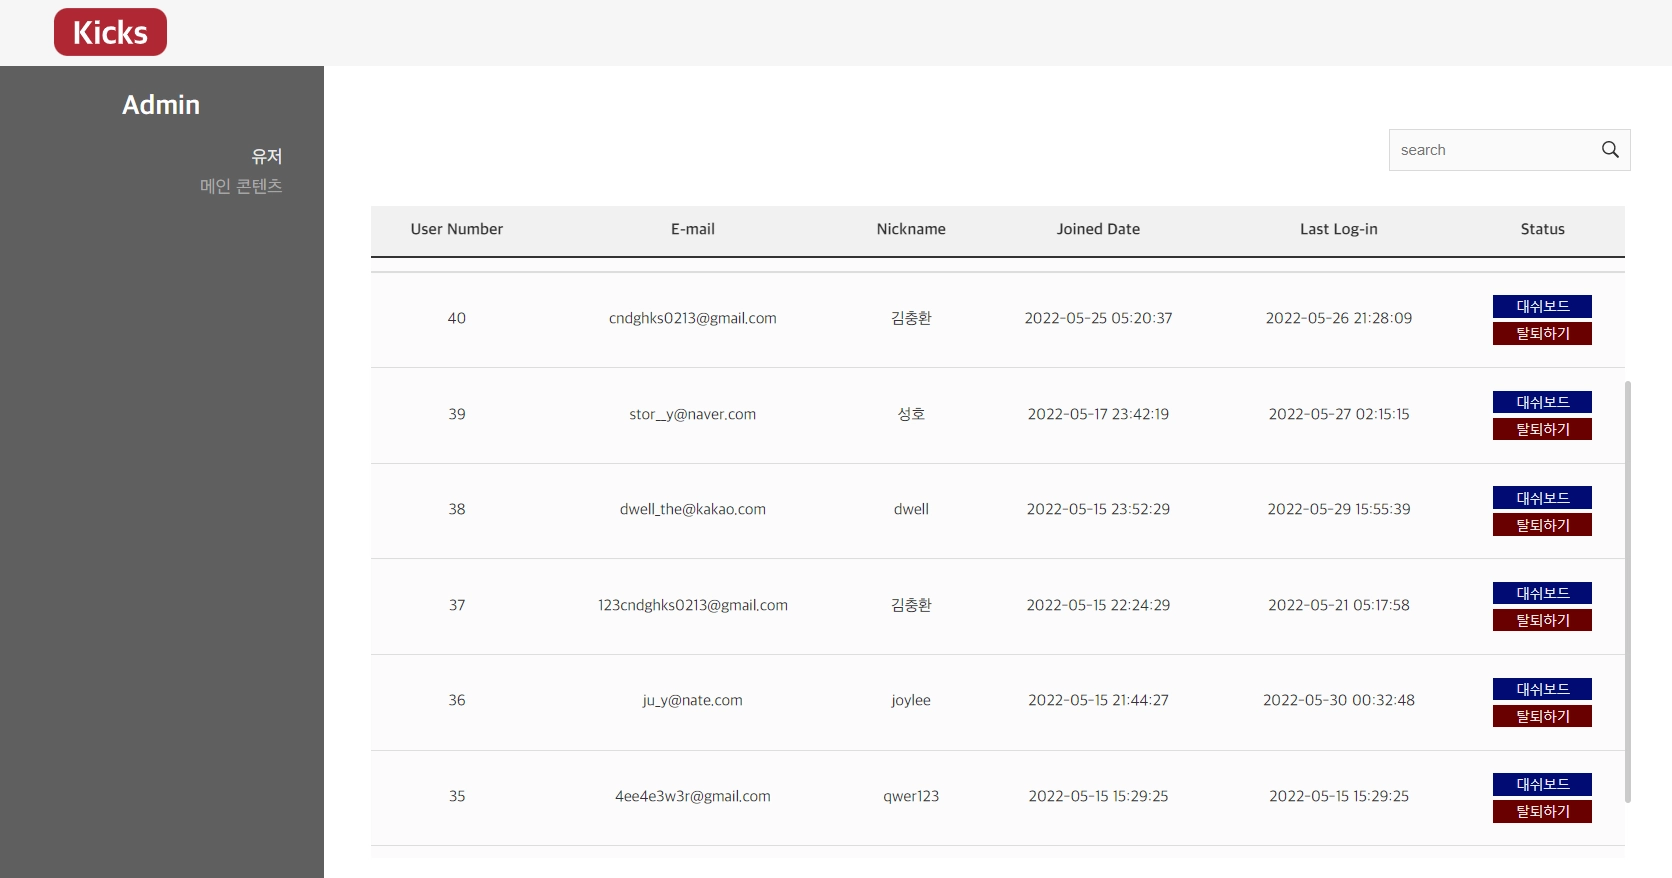Click the Admin sidebar heading
This screenshot has height=878, width=1672.
pos(161,105)
